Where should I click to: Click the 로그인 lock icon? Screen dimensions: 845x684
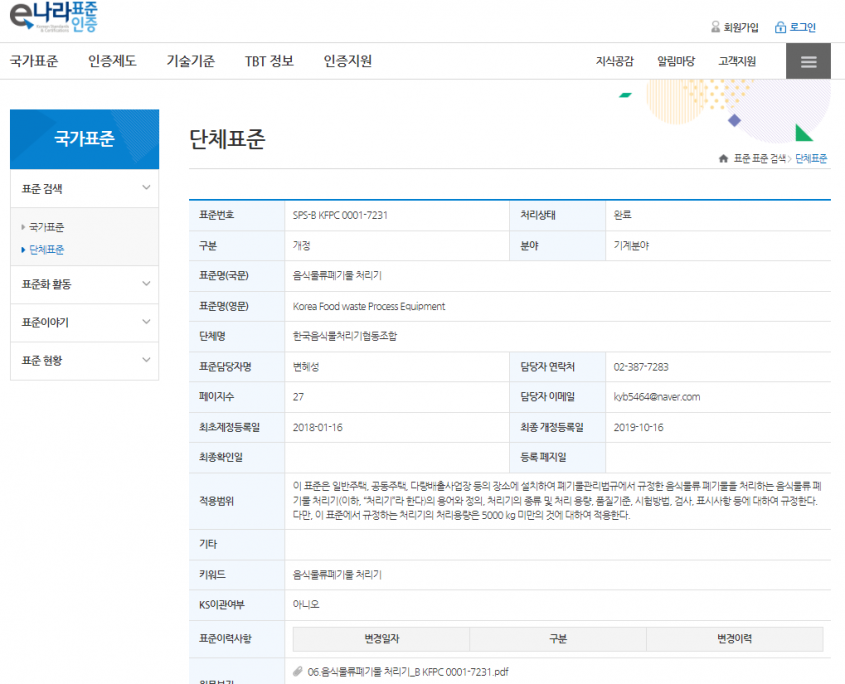pos(781,27)
